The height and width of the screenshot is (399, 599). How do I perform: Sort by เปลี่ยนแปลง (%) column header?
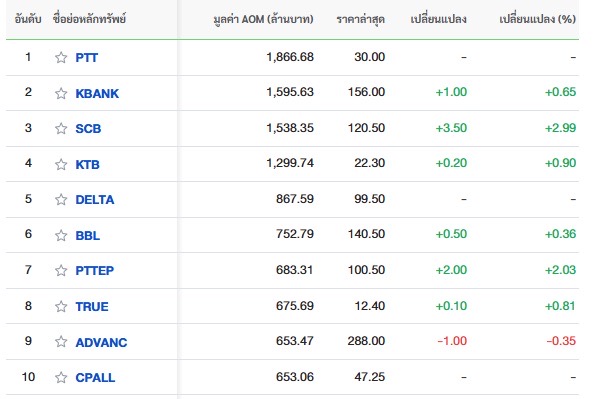(x=537, y=19)
